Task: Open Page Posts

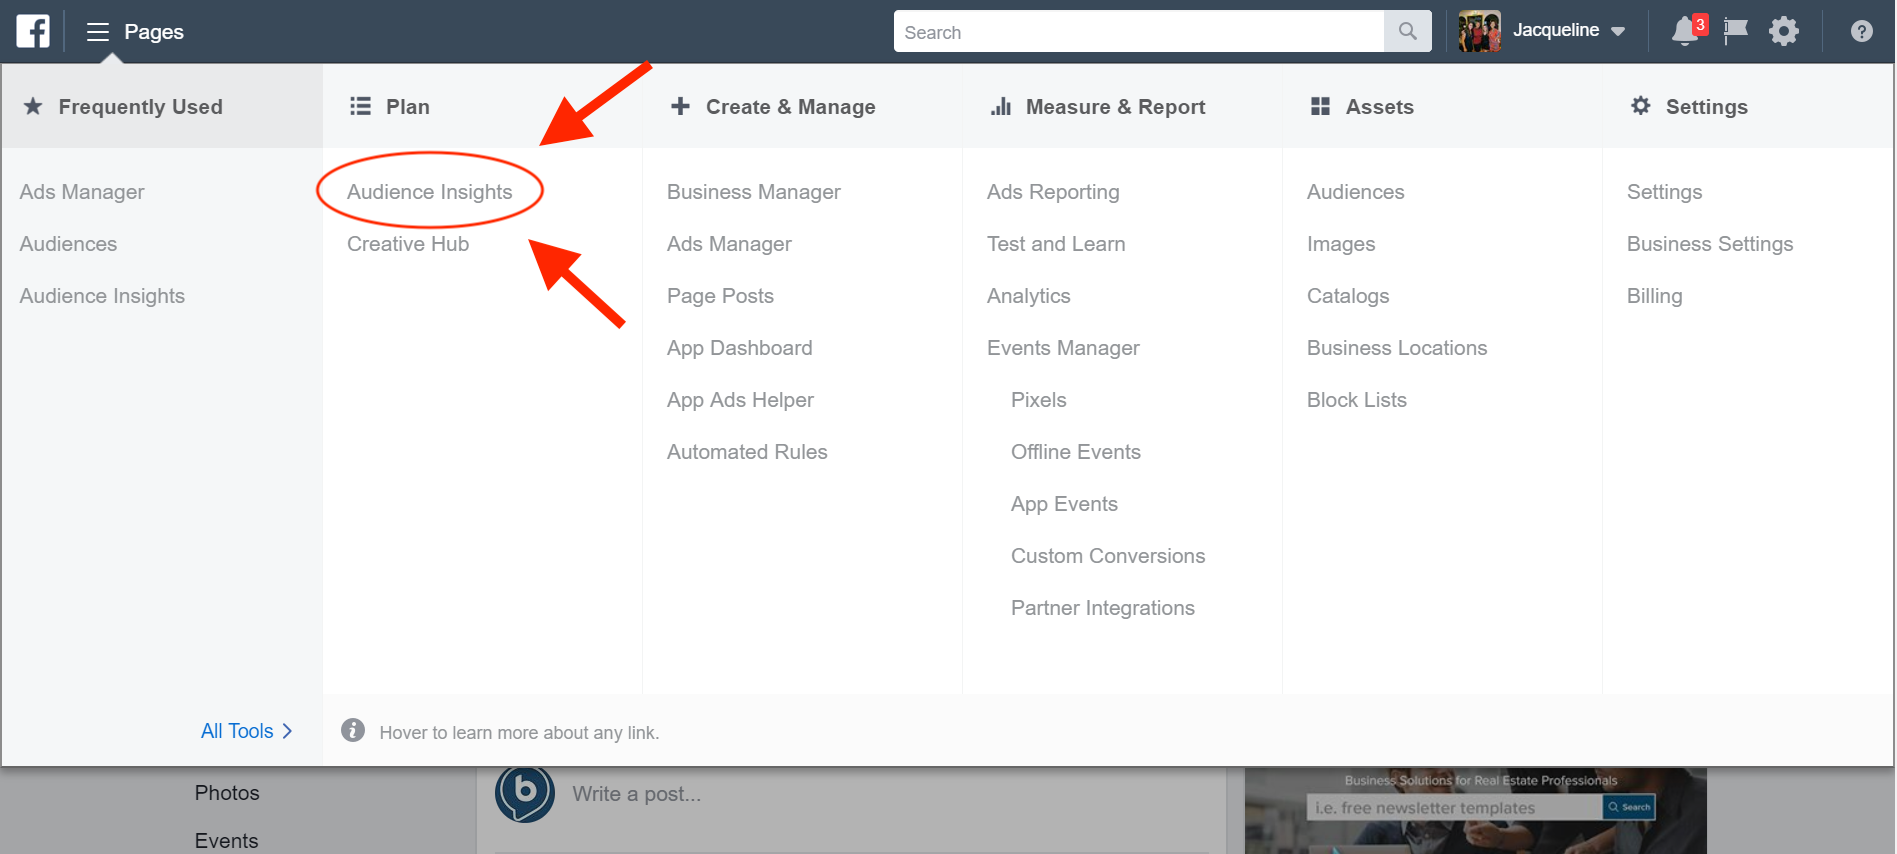Action: [720, 296]
